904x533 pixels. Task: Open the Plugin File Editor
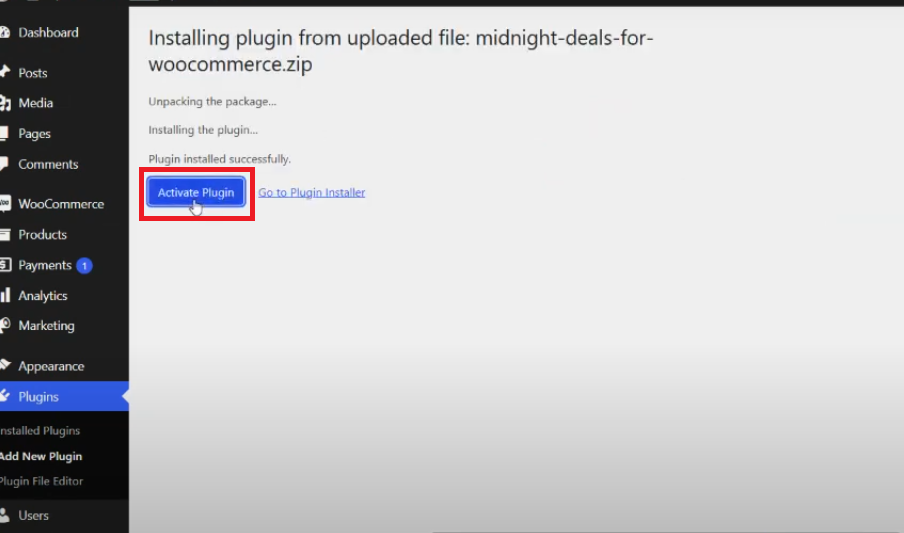tap(42, 481)
